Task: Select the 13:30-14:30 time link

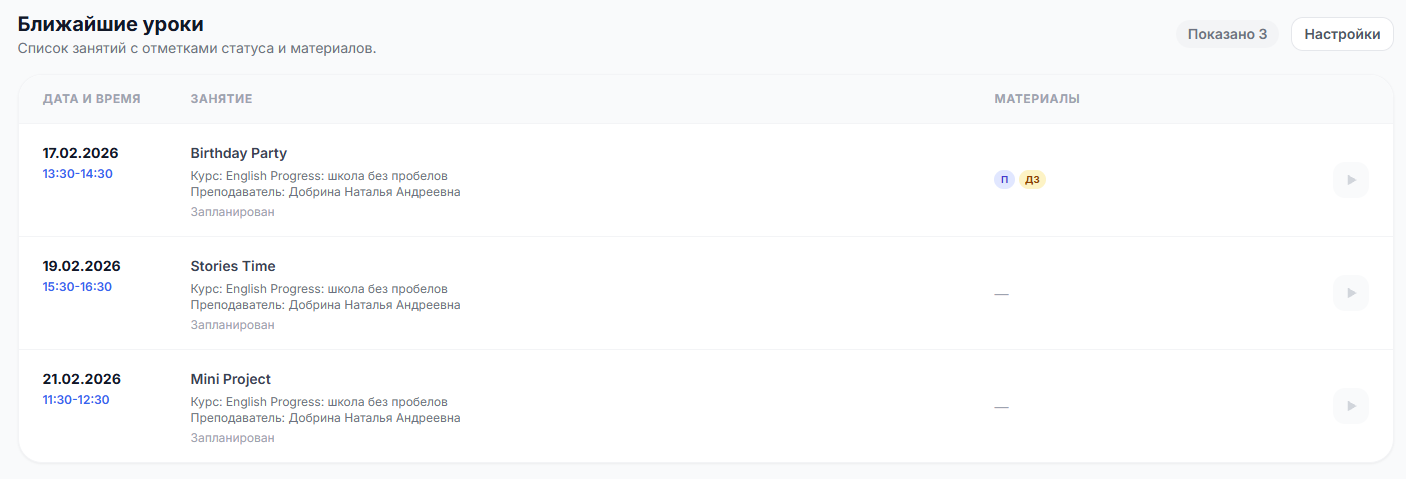Action: (x=77, y=174)
